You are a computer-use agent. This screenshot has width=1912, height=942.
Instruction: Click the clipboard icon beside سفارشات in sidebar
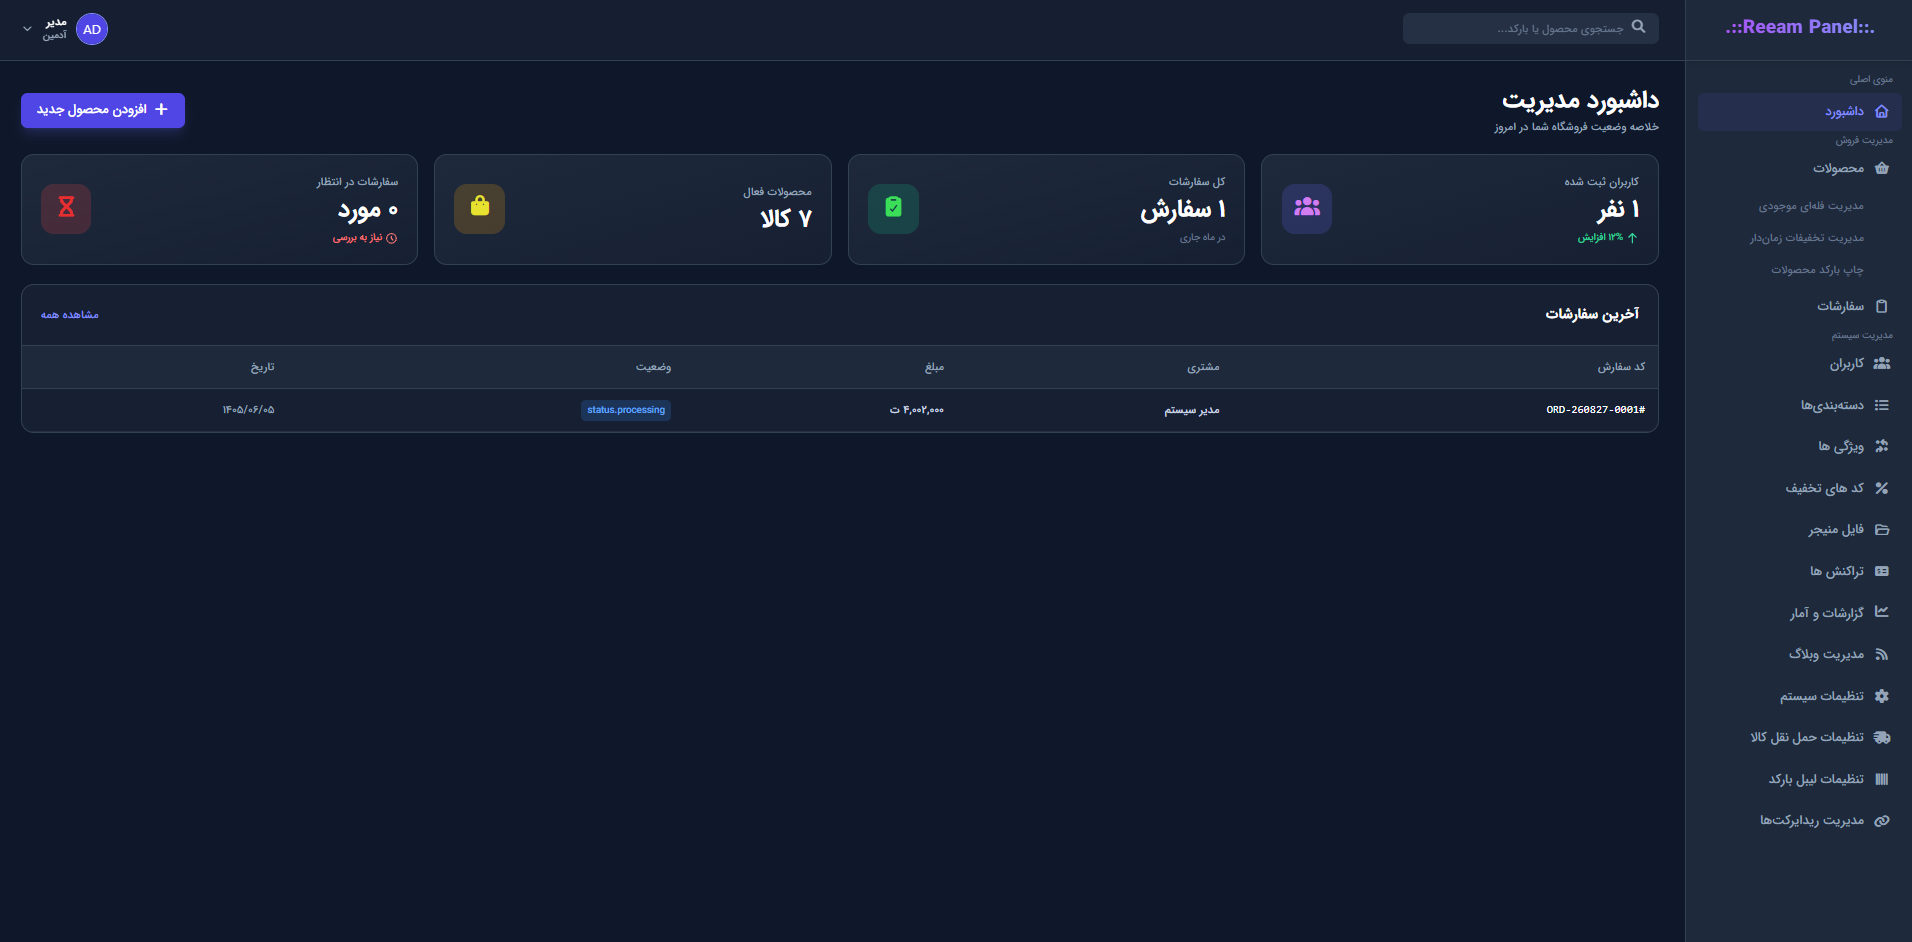pyautogui.click(x=1881, y=306)
